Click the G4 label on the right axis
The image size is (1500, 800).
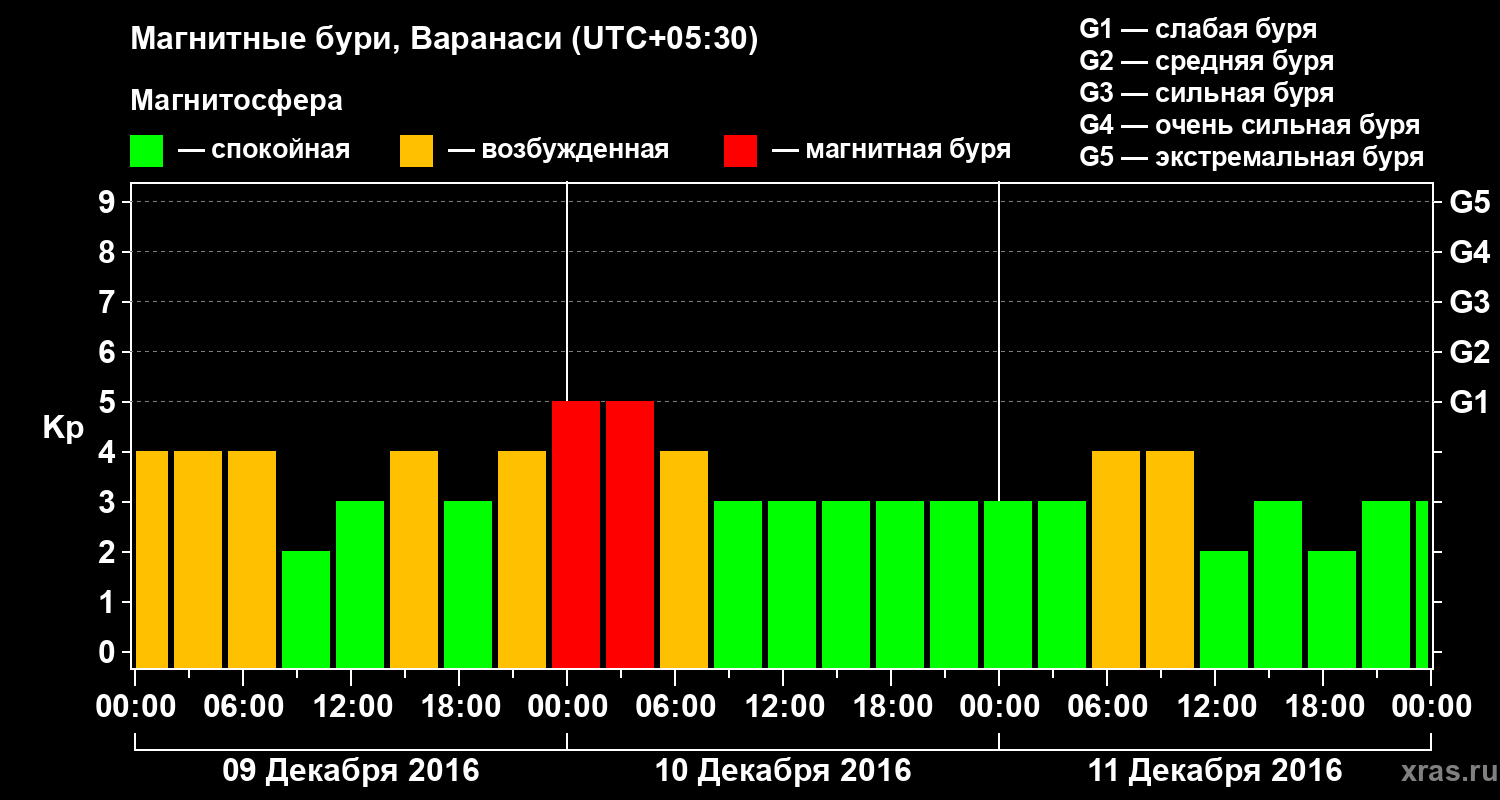point(1469,252)
